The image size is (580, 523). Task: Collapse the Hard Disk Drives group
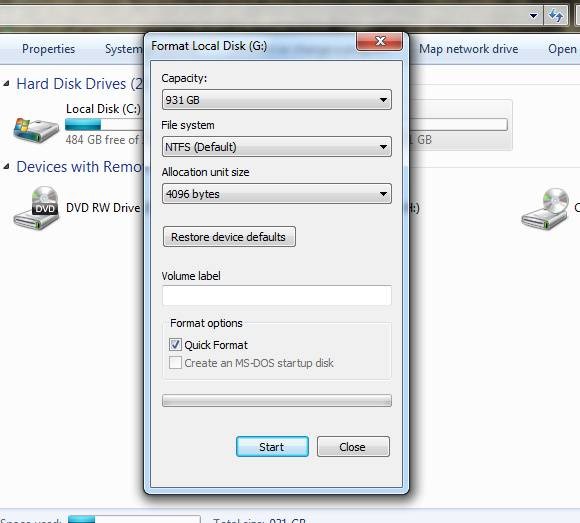(6, 84)
